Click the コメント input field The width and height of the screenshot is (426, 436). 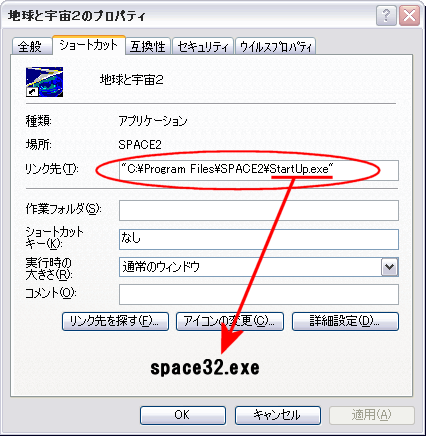[x=259, y=295]
